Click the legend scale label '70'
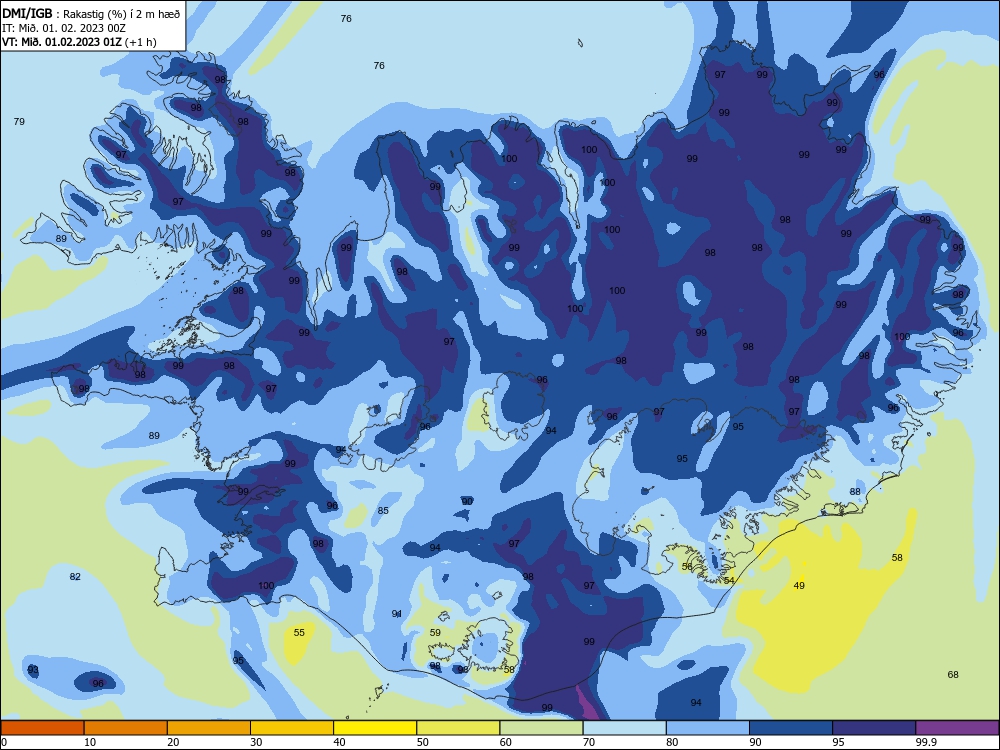The height and width of the screenshot is (750, 1000). point(589,742)
